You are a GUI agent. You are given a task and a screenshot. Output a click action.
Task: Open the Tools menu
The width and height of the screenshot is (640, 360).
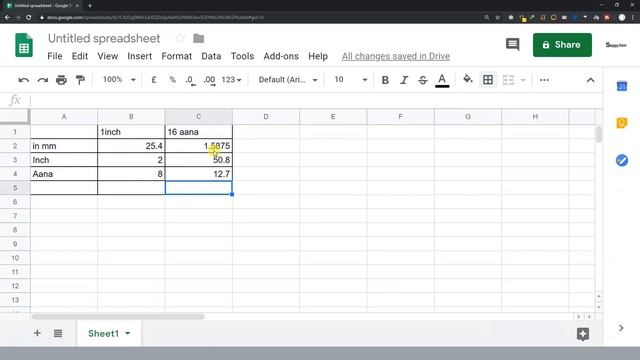pyautogui.click(x=242, y=56)
